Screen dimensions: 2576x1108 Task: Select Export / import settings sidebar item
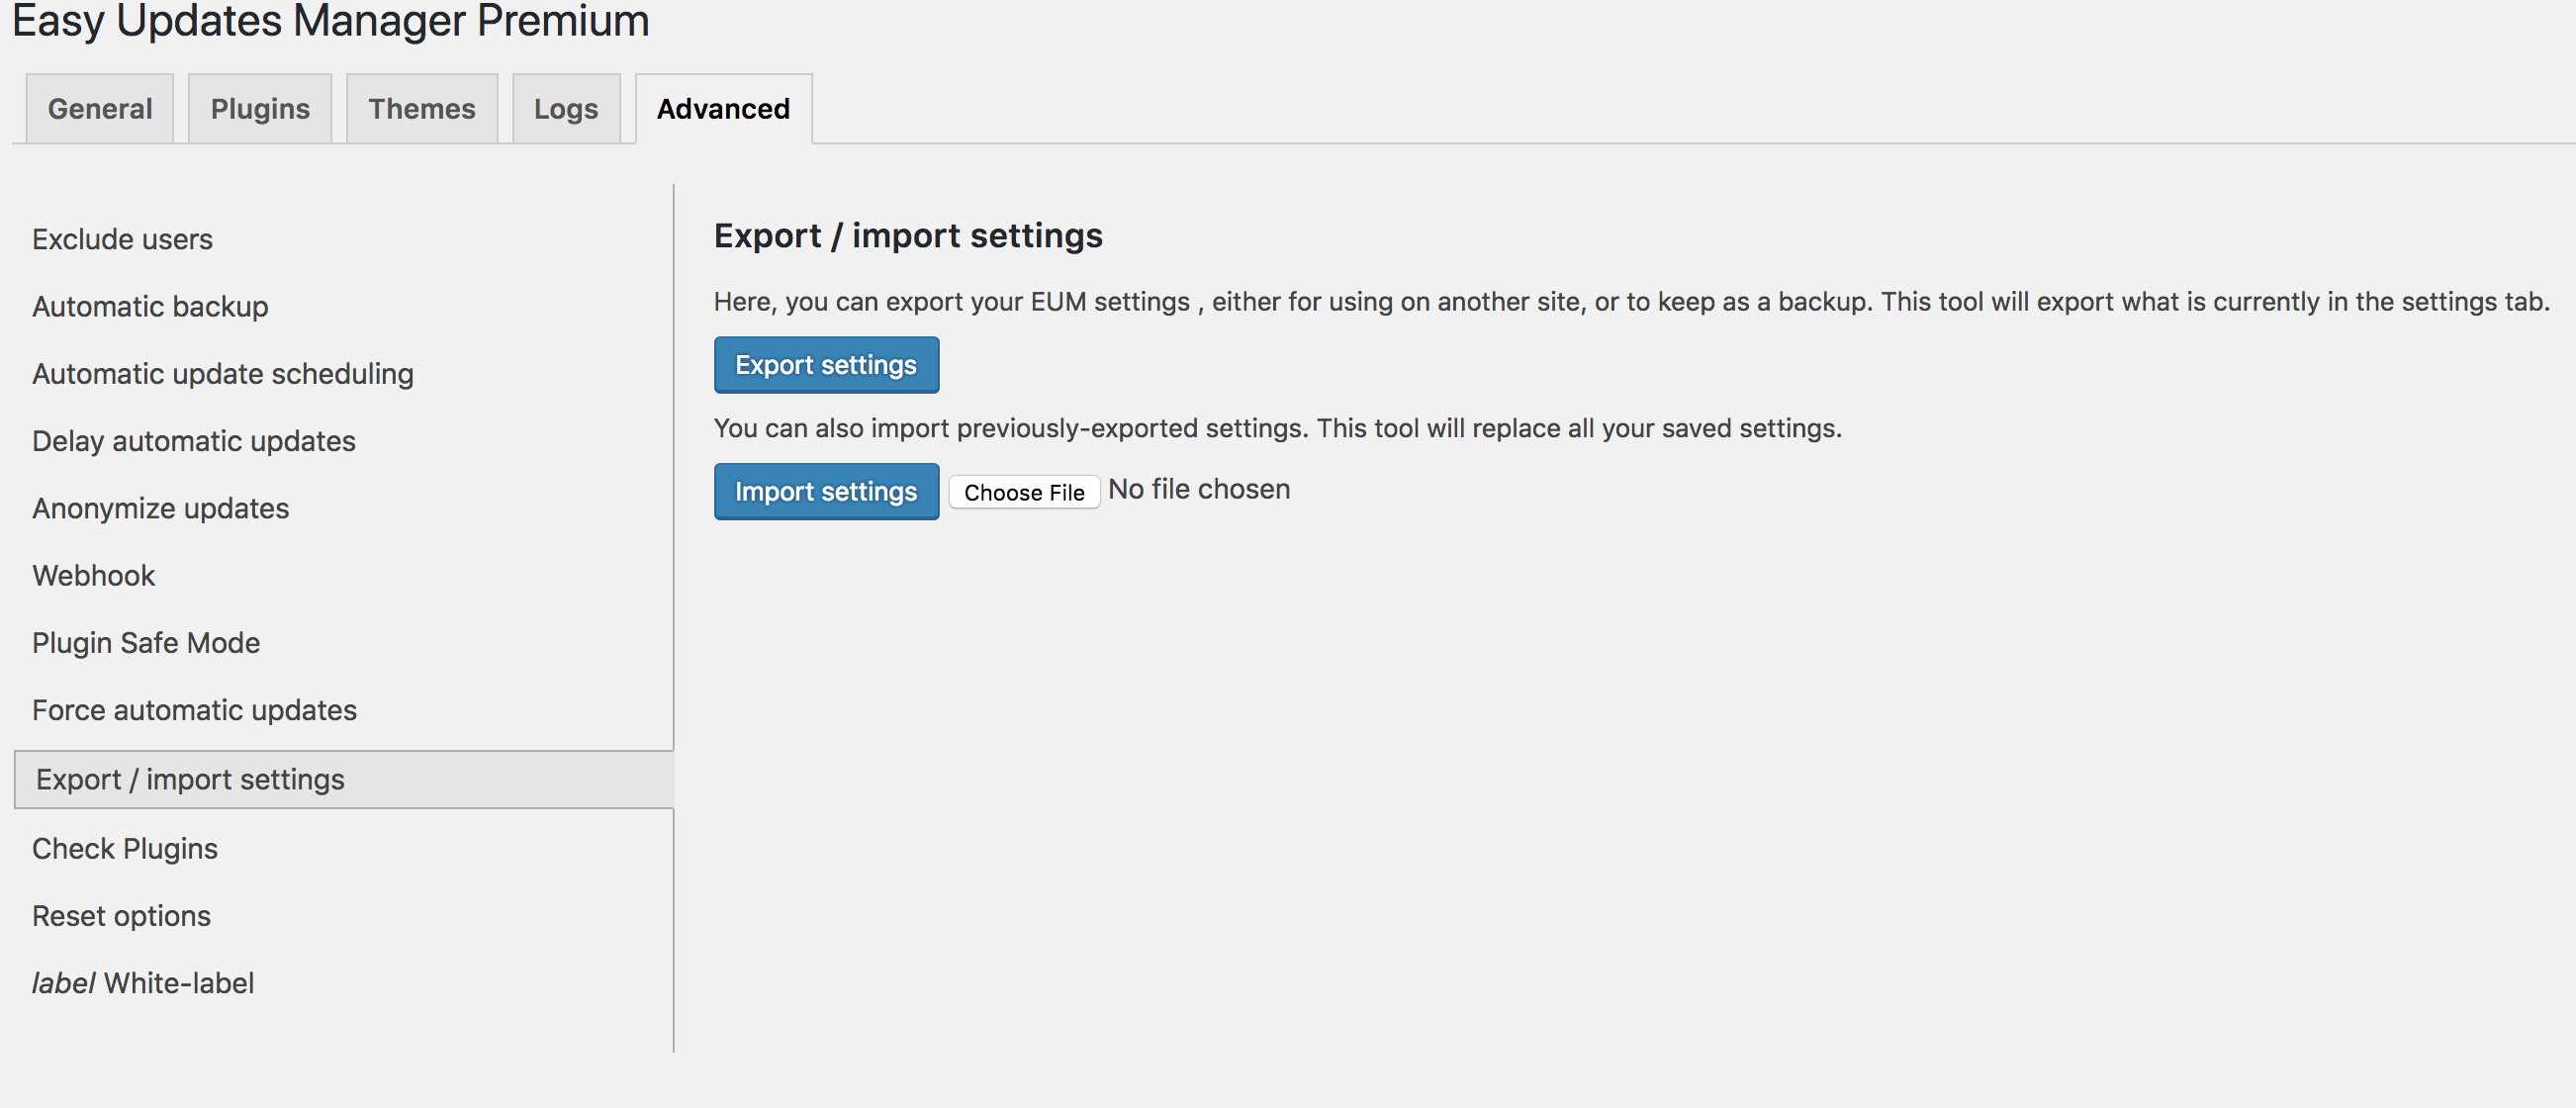pos(344,780)
